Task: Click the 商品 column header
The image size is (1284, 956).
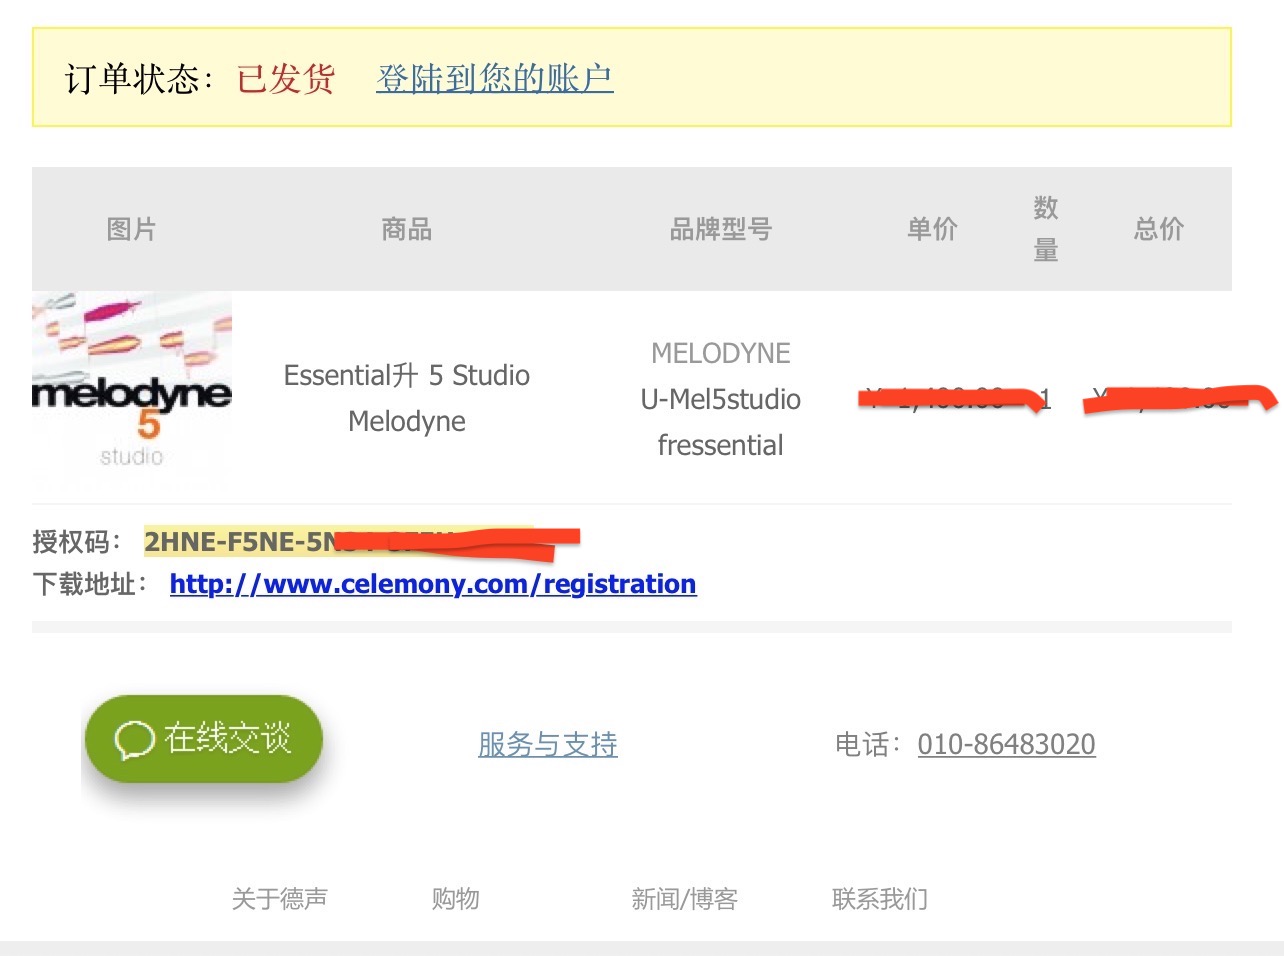Action: click(407, 229)
